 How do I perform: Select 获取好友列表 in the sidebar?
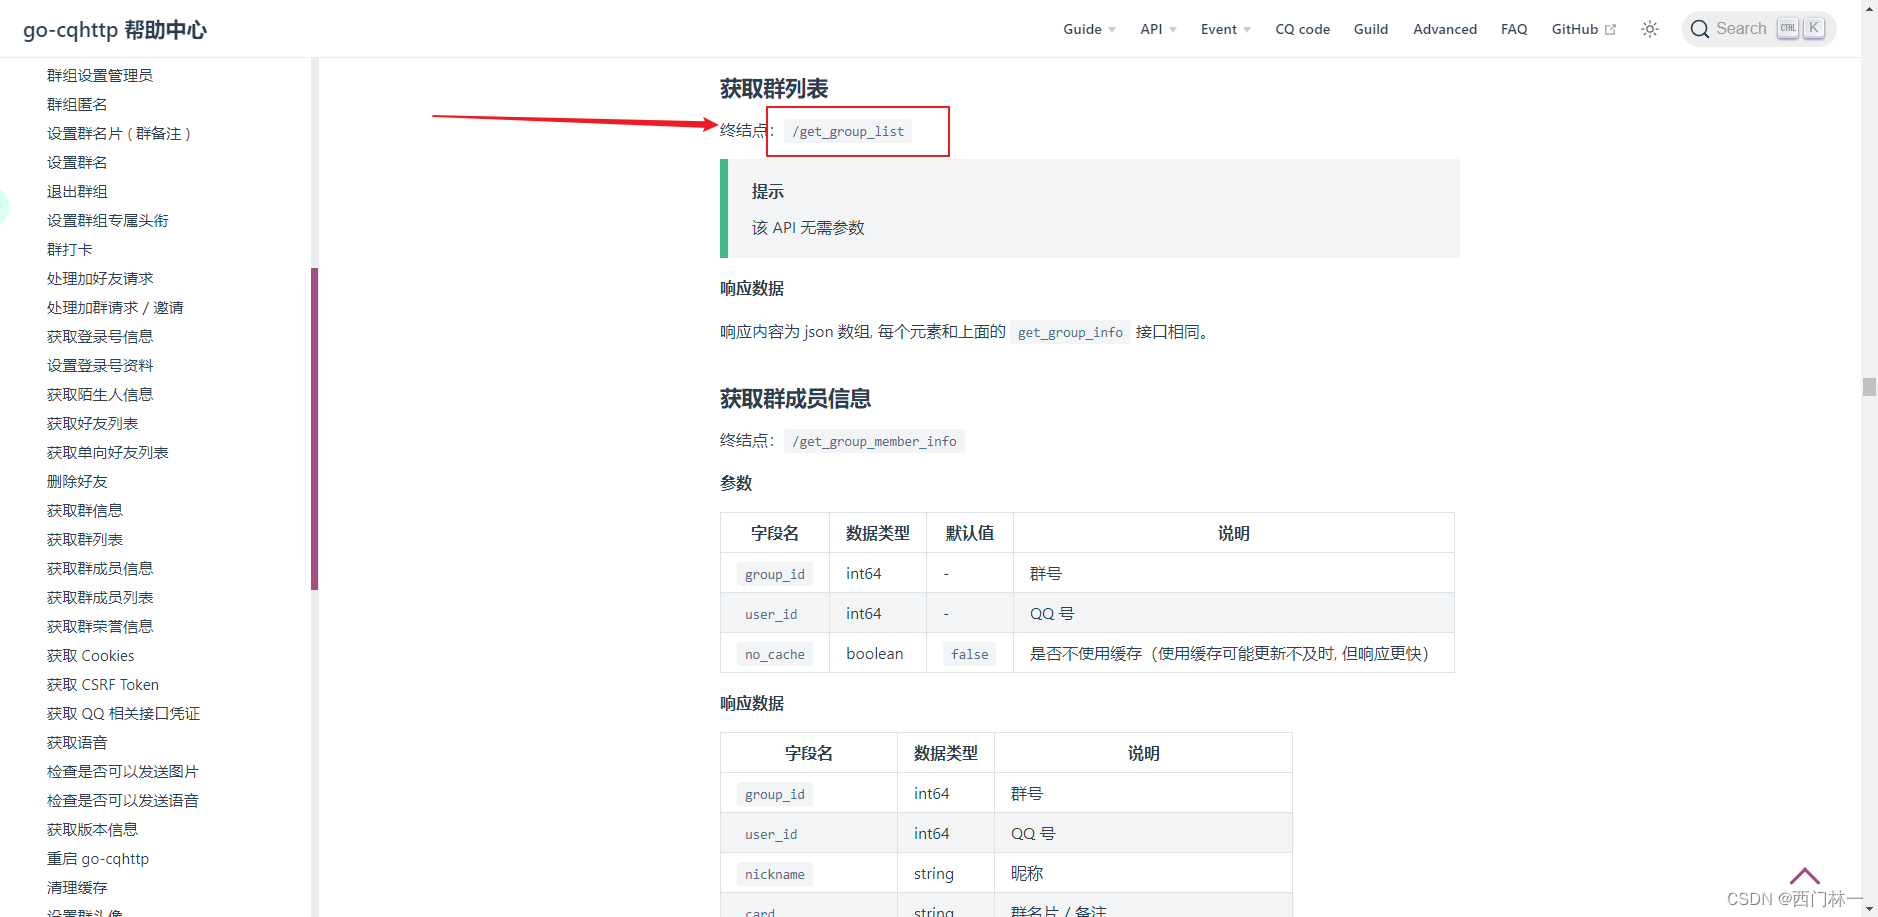coord(92,423)
